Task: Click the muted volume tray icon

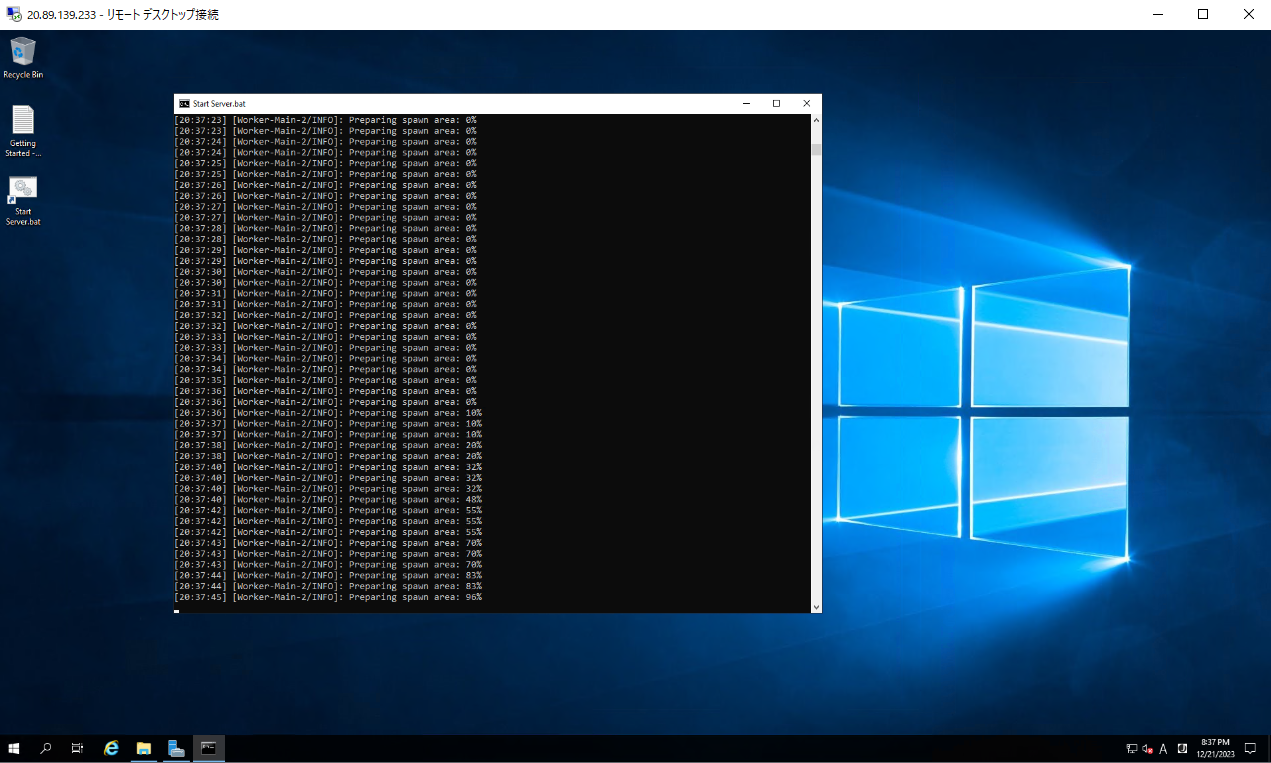Action: [1147, 748]
